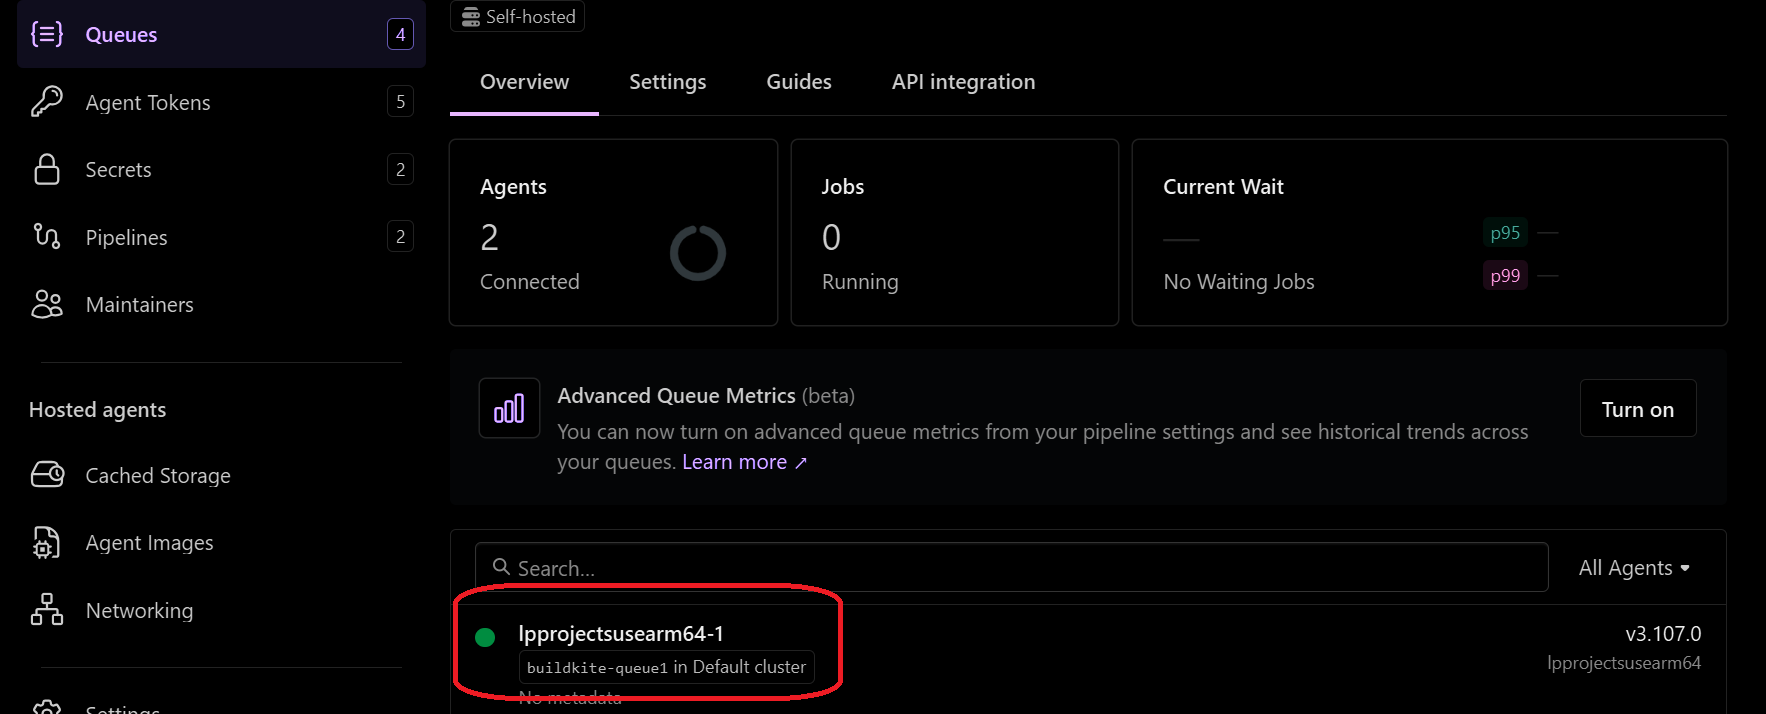Screen dimensions: 1766x714
Task: Select the Pipelines sidebar icon
Action: click(47, 237)
